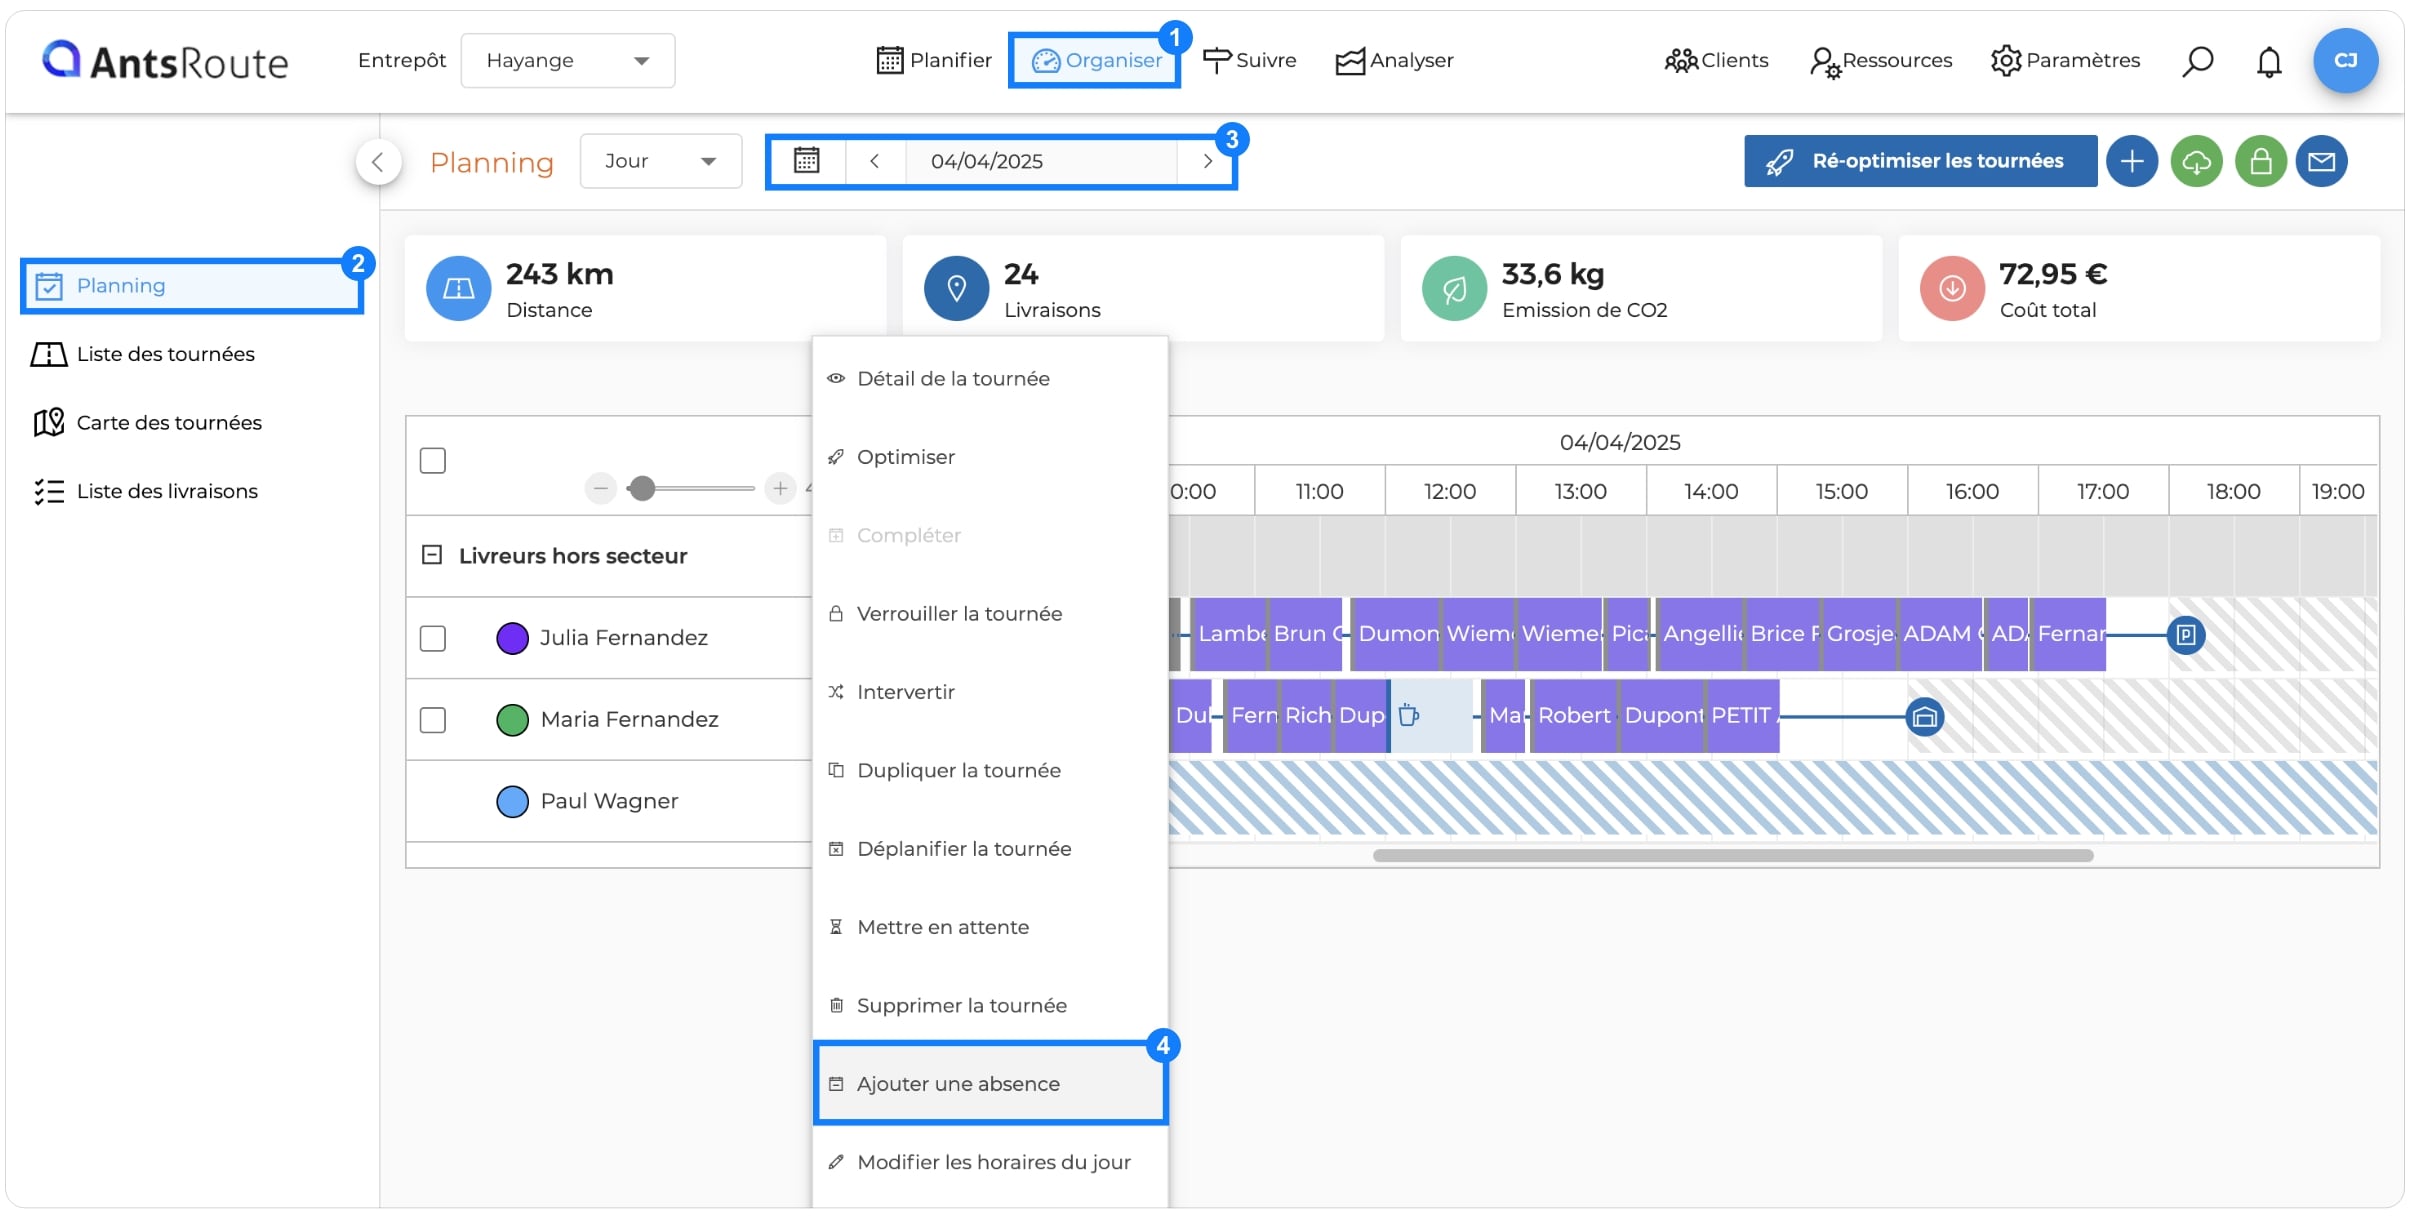
Task: Open the notifications bell
Action: tap(2269, 61)
